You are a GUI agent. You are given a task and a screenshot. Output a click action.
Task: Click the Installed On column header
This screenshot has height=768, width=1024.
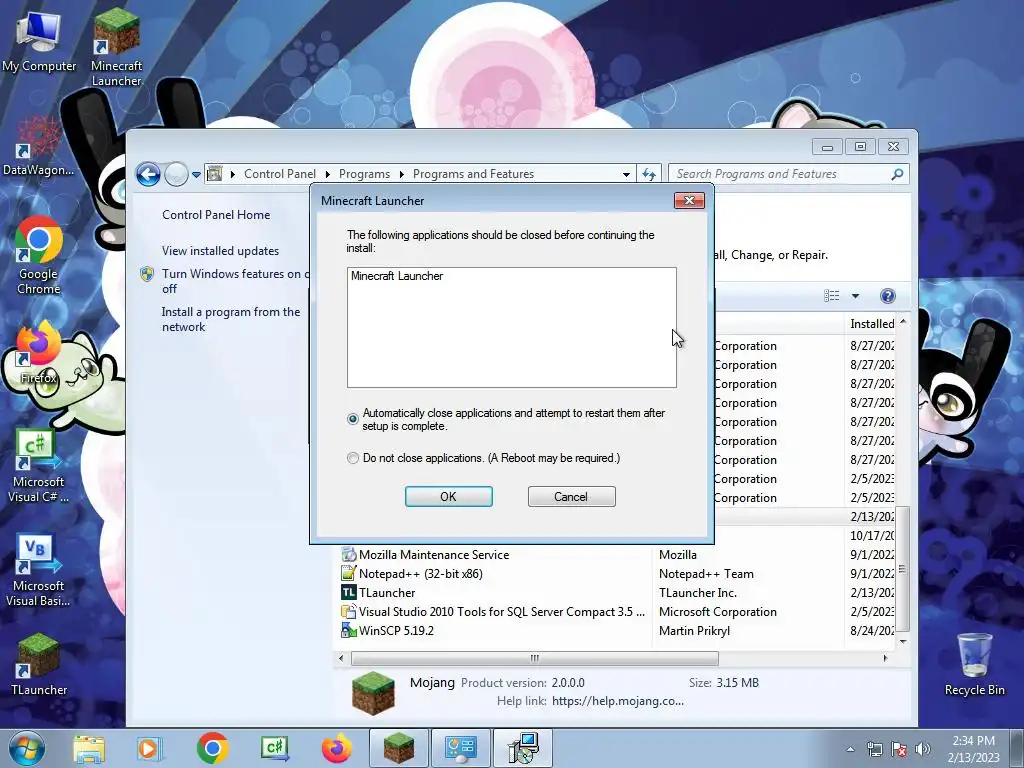click(871, 324)
